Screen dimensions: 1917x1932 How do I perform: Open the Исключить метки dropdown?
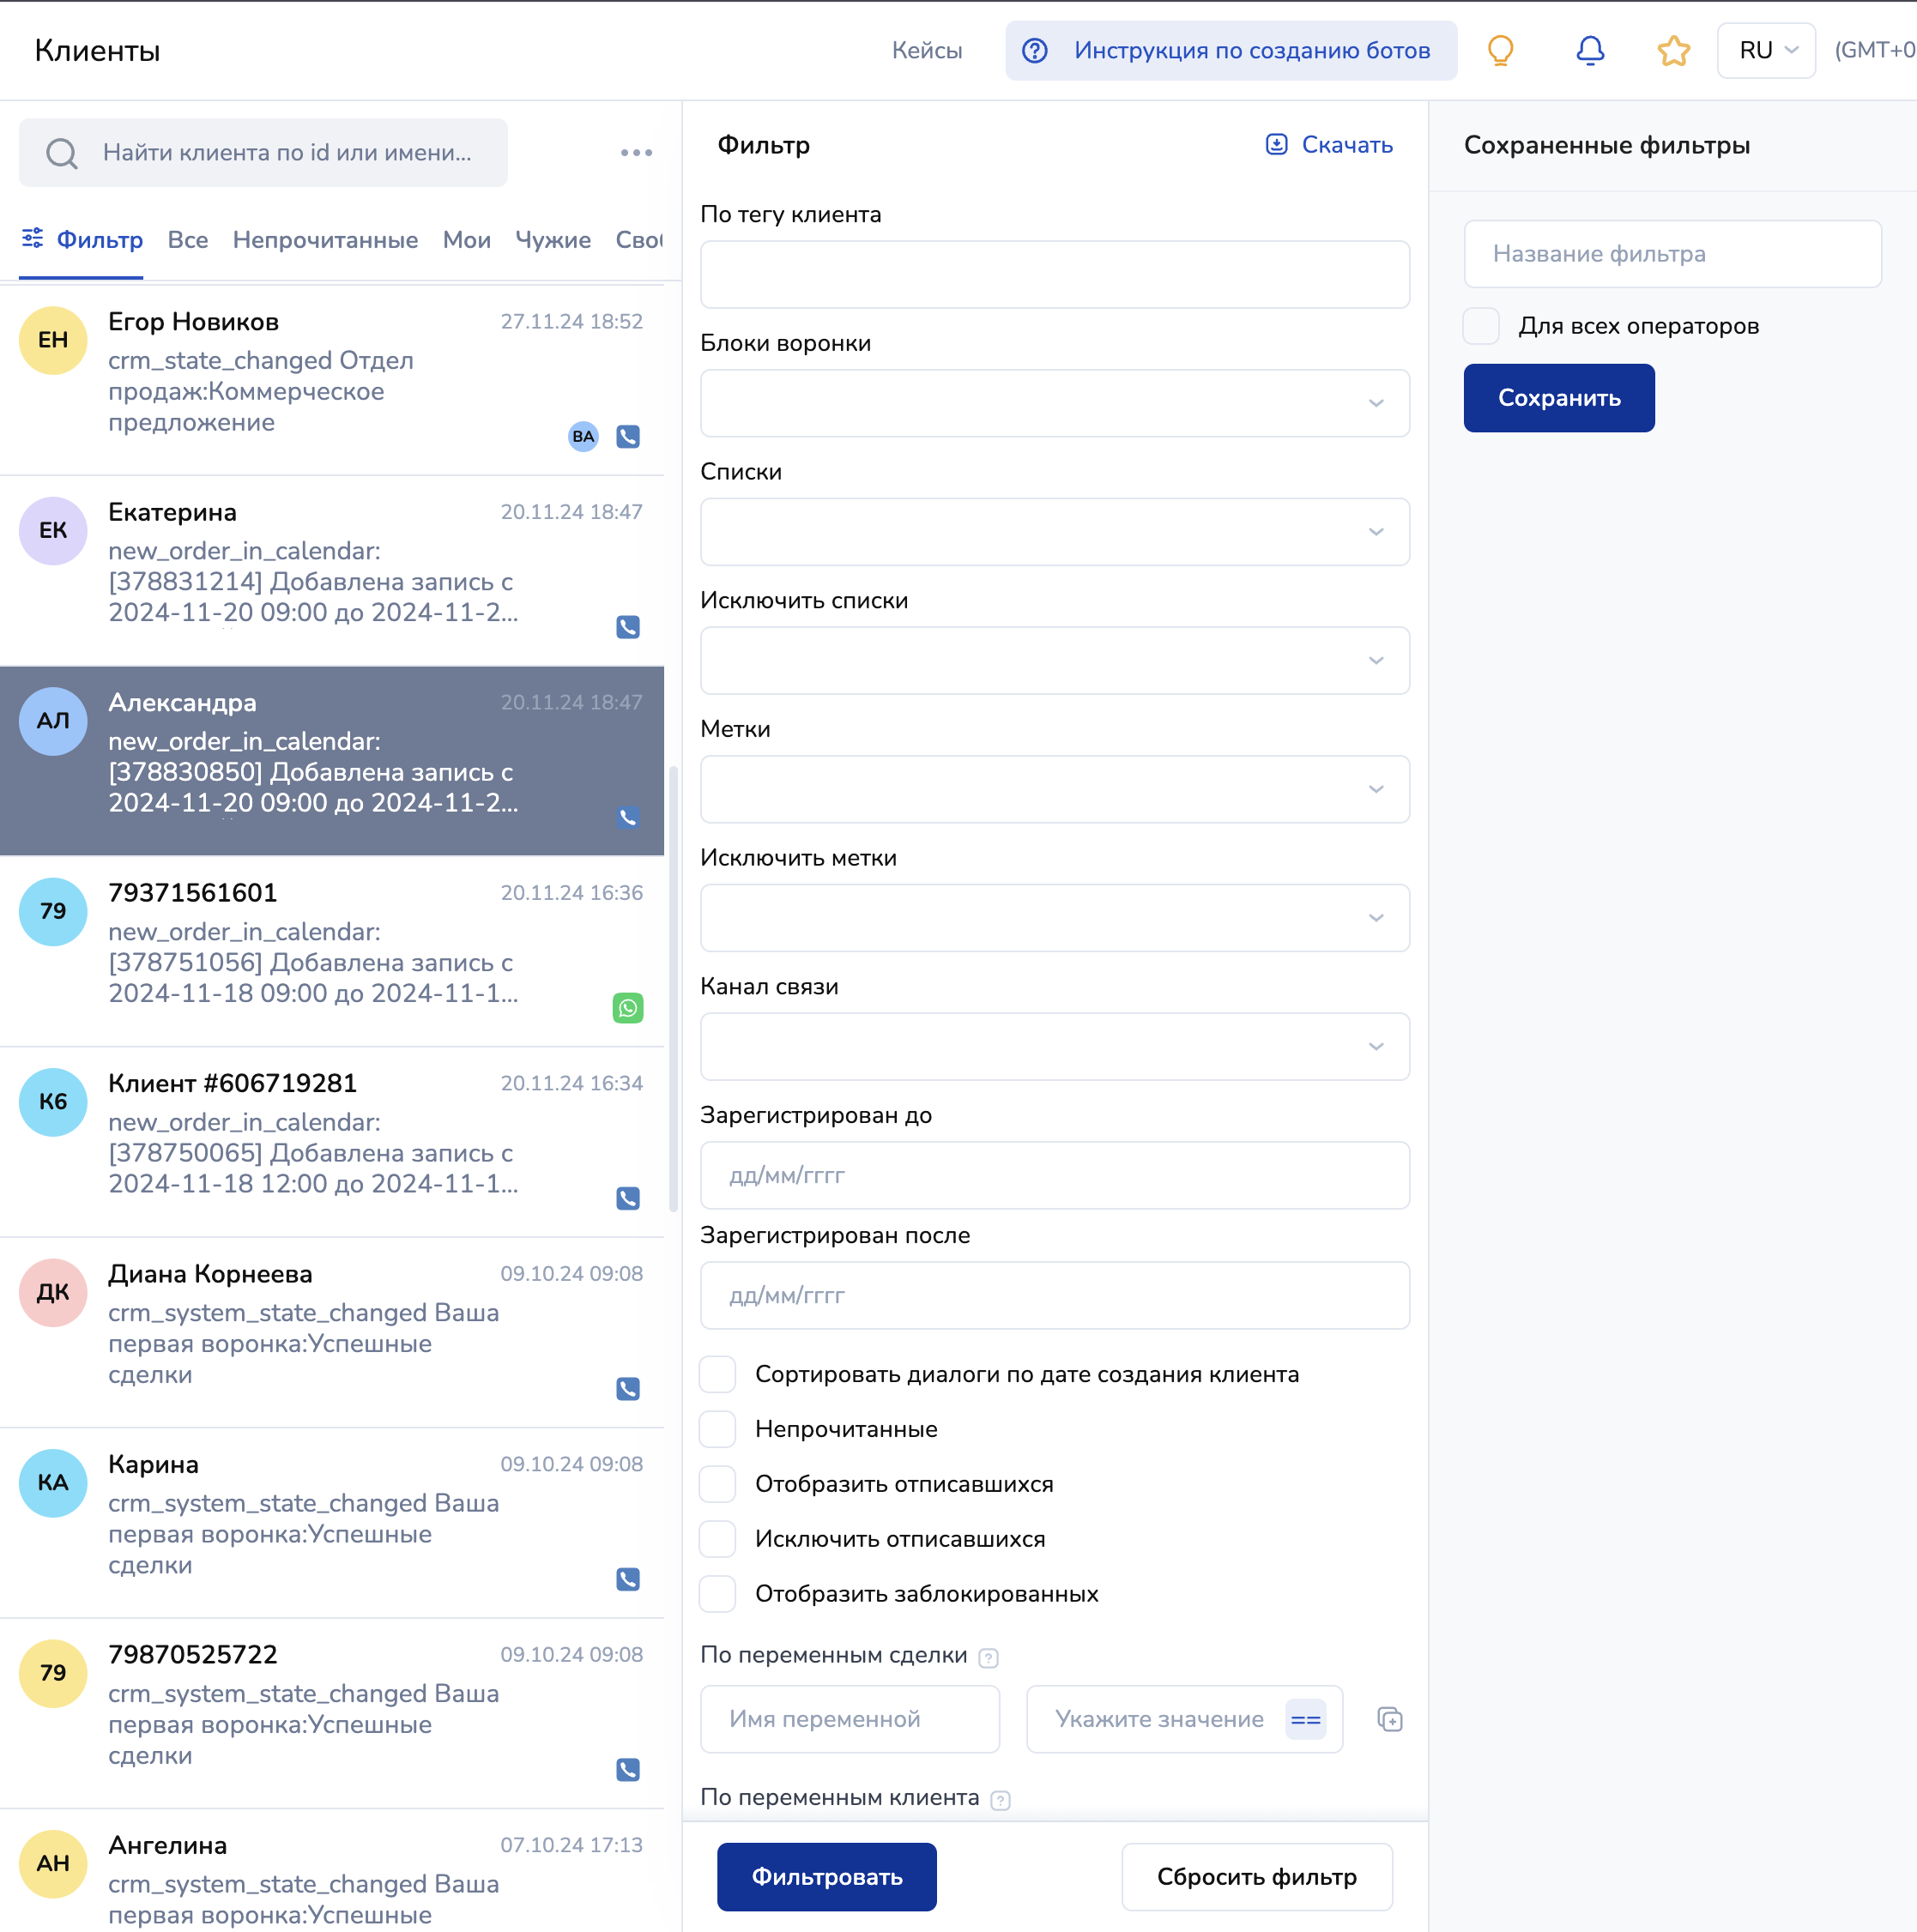(1055, 918)
